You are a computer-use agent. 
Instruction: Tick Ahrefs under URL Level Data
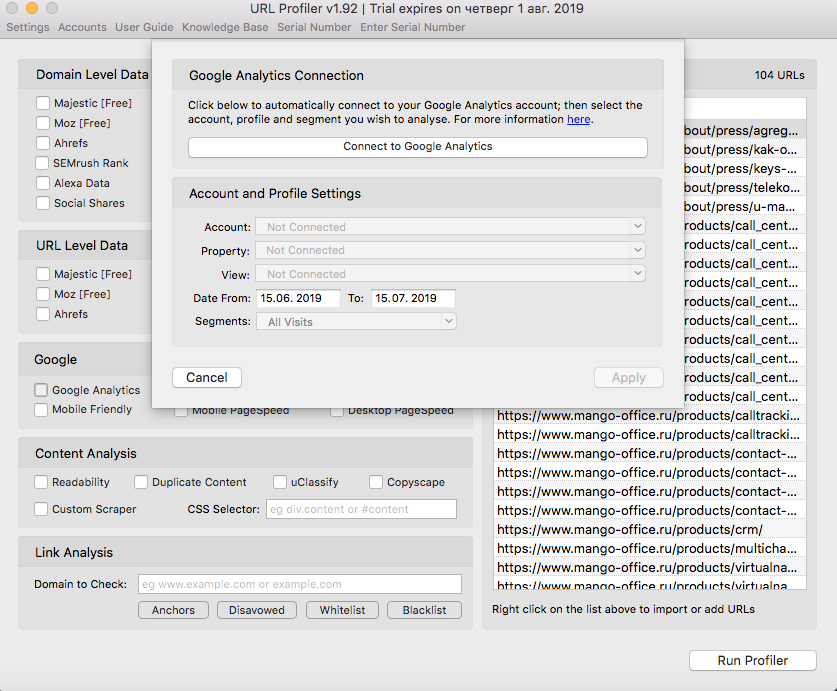pyautogui.click(x=43, y=314)
